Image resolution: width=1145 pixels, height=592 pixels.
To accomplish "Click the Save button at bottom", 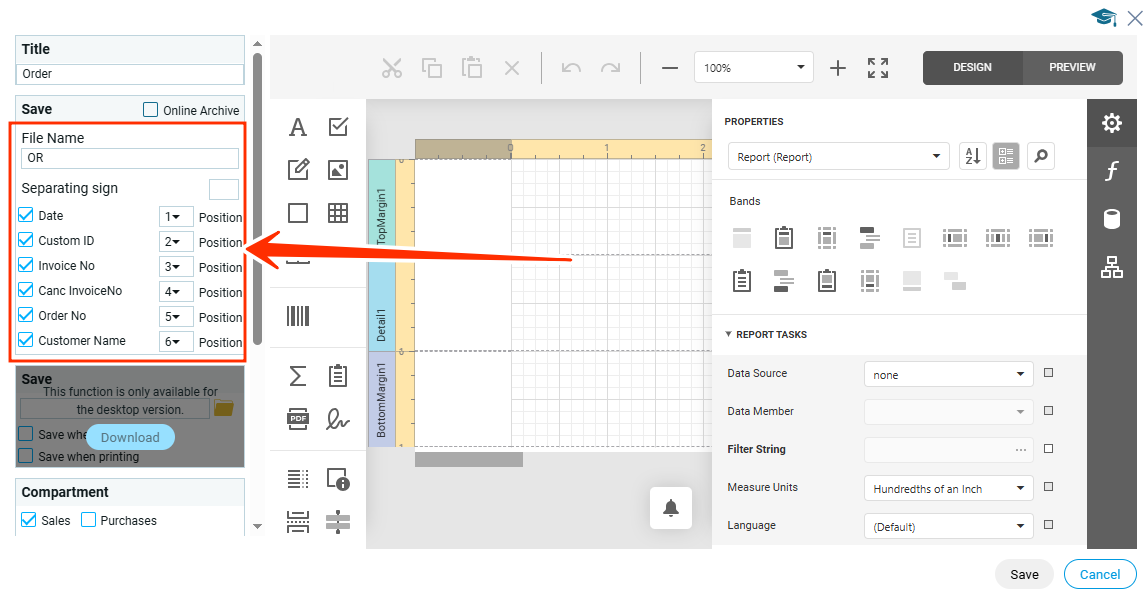I will pyautogui.click(x=1024, y=574).
